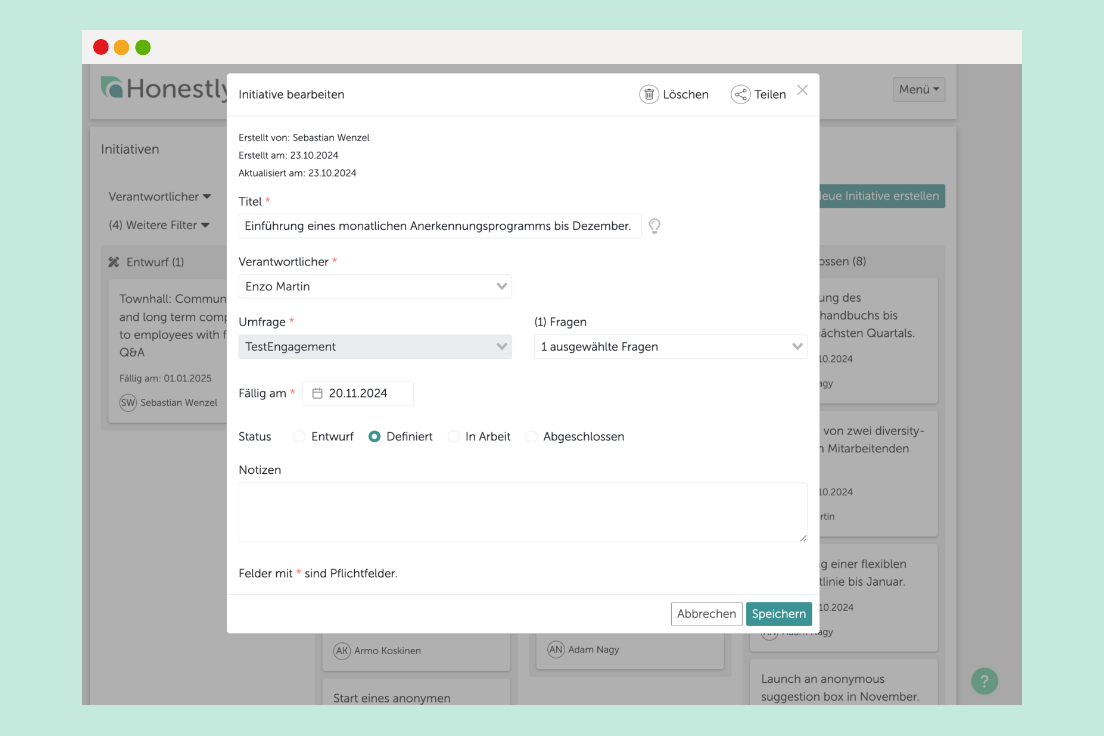The image size is (1104, 736).
Task: Click the calendar icon in Fällig am field
Action: [318, 393]
